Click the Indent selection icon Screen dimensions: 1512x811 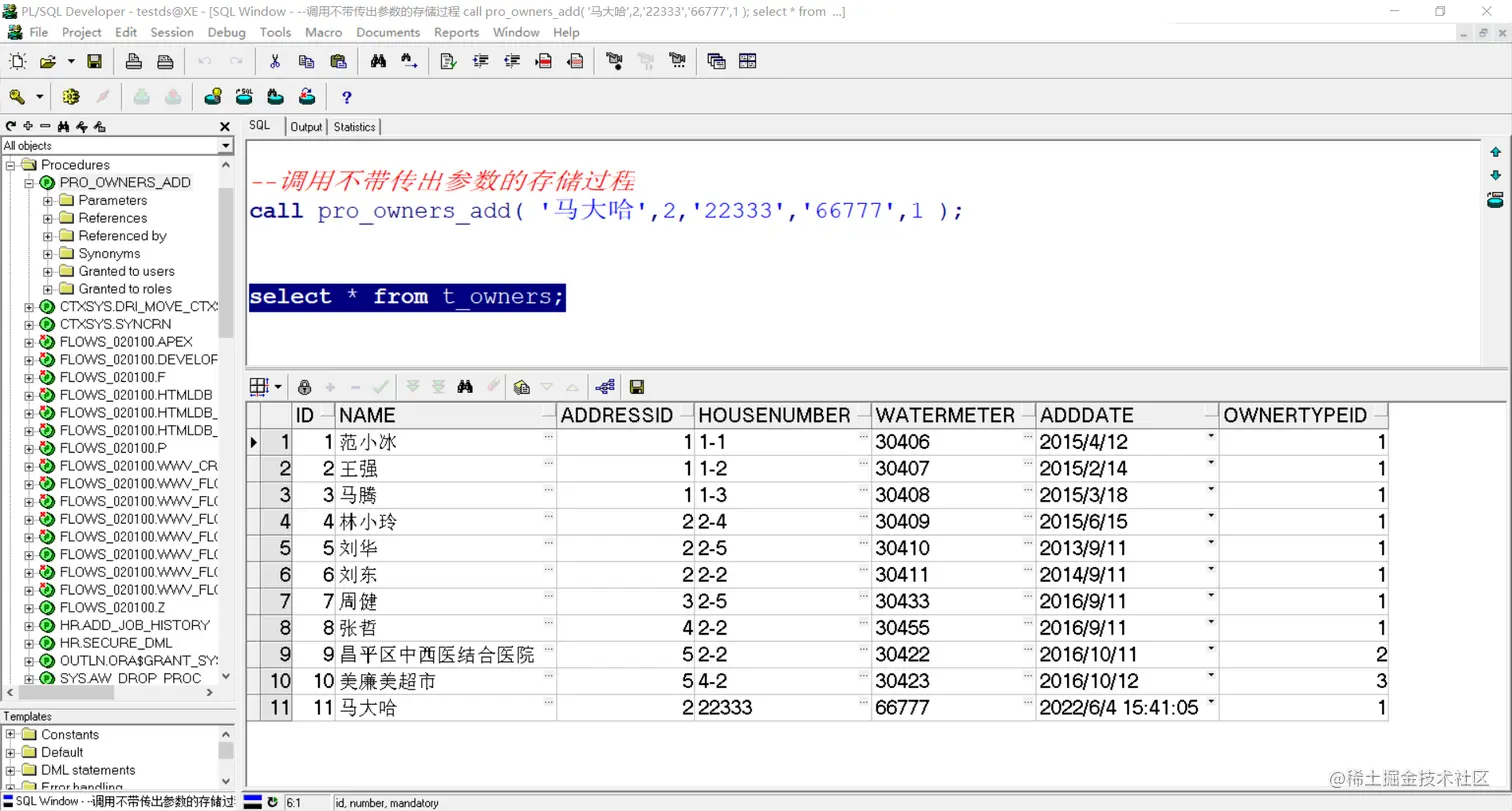481,62
